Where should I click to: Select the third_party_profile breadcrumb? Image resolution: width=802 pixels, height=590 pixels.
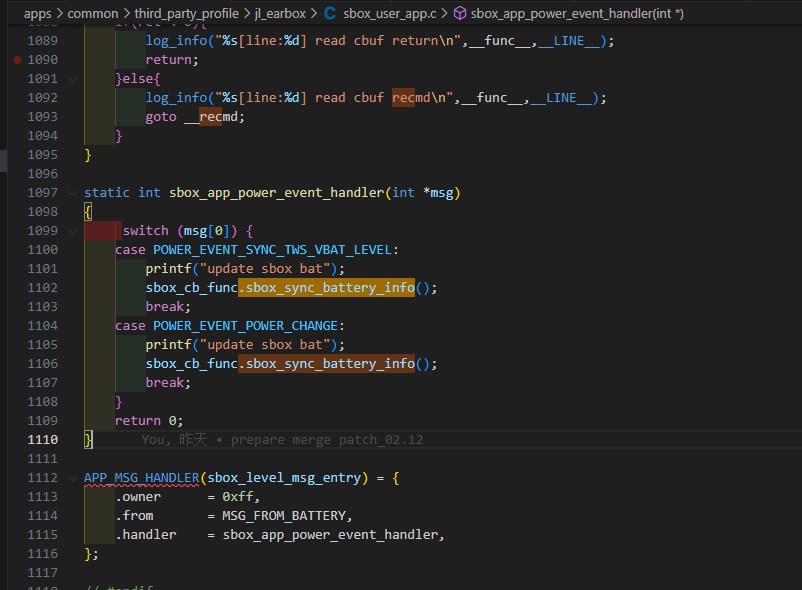coord(187,14)
